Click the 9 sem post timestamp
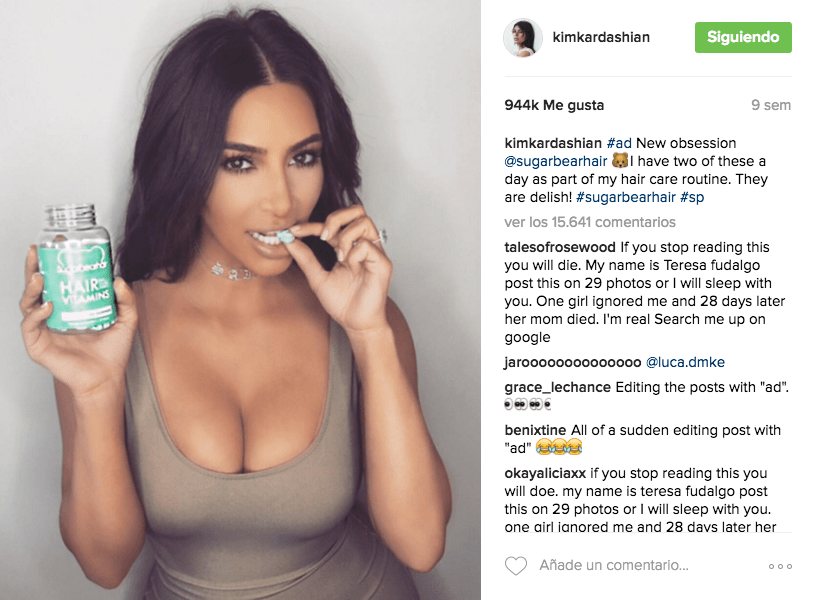 [771, 105]
